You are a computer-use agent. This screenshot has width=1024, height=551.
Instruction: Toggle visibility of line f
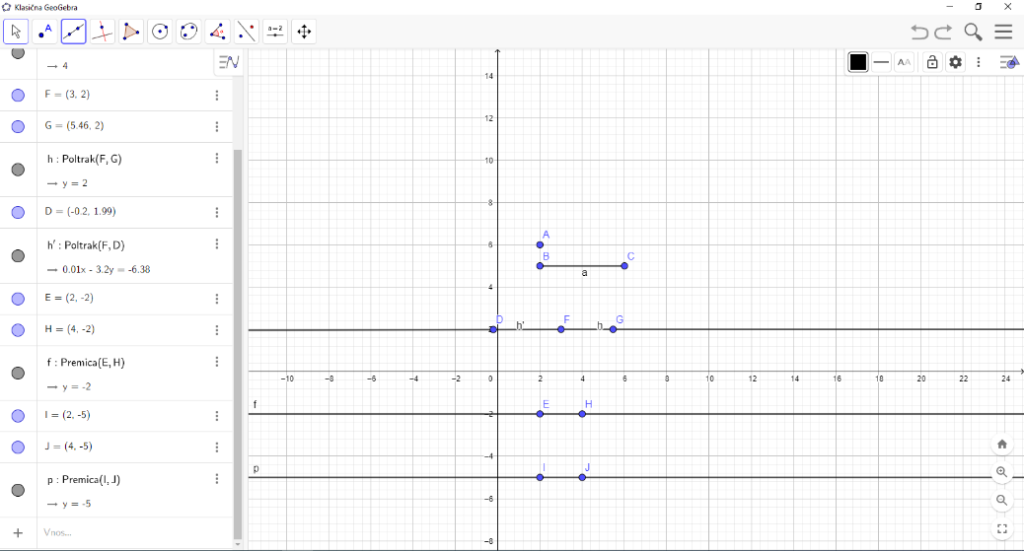click(18, 373)
